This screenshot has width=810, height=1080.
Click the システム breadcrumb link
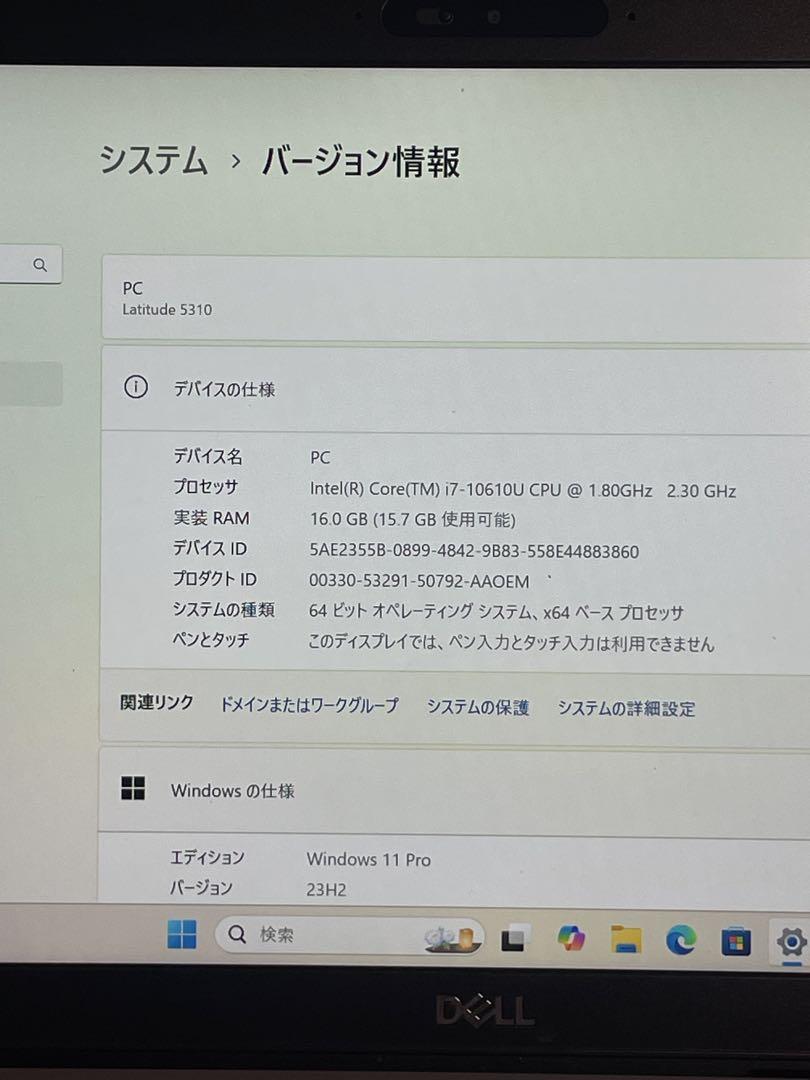[x=153, y=160]
